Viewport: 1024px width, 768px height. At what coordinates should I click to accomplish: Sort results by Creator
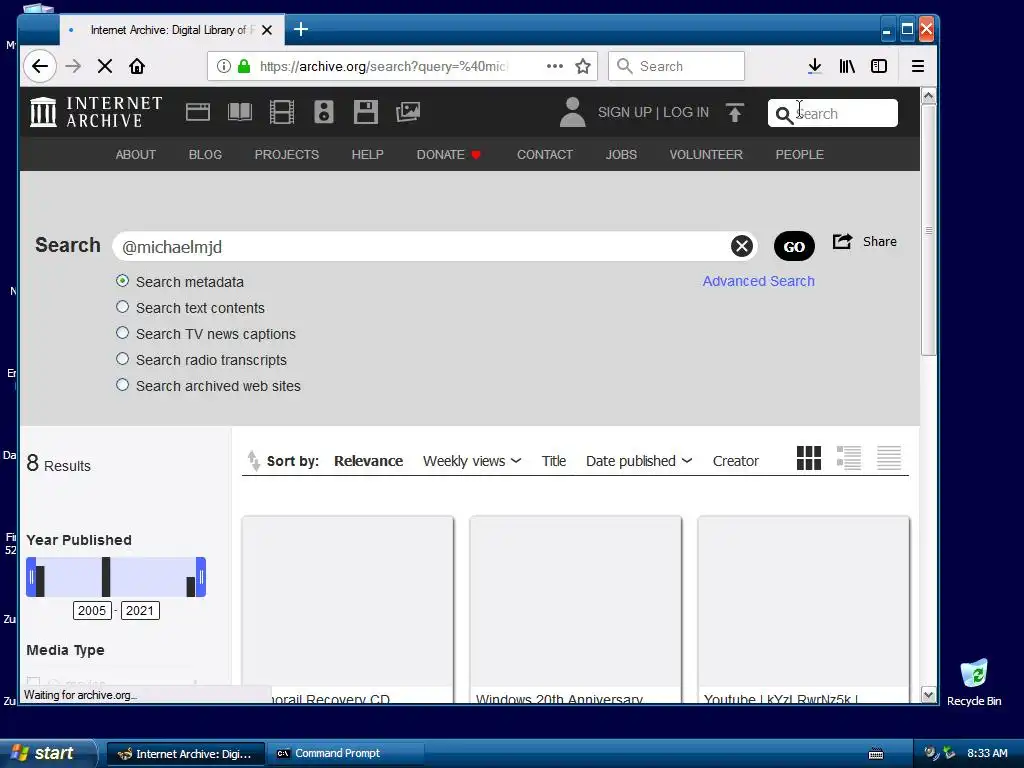(x=735, y=461)
